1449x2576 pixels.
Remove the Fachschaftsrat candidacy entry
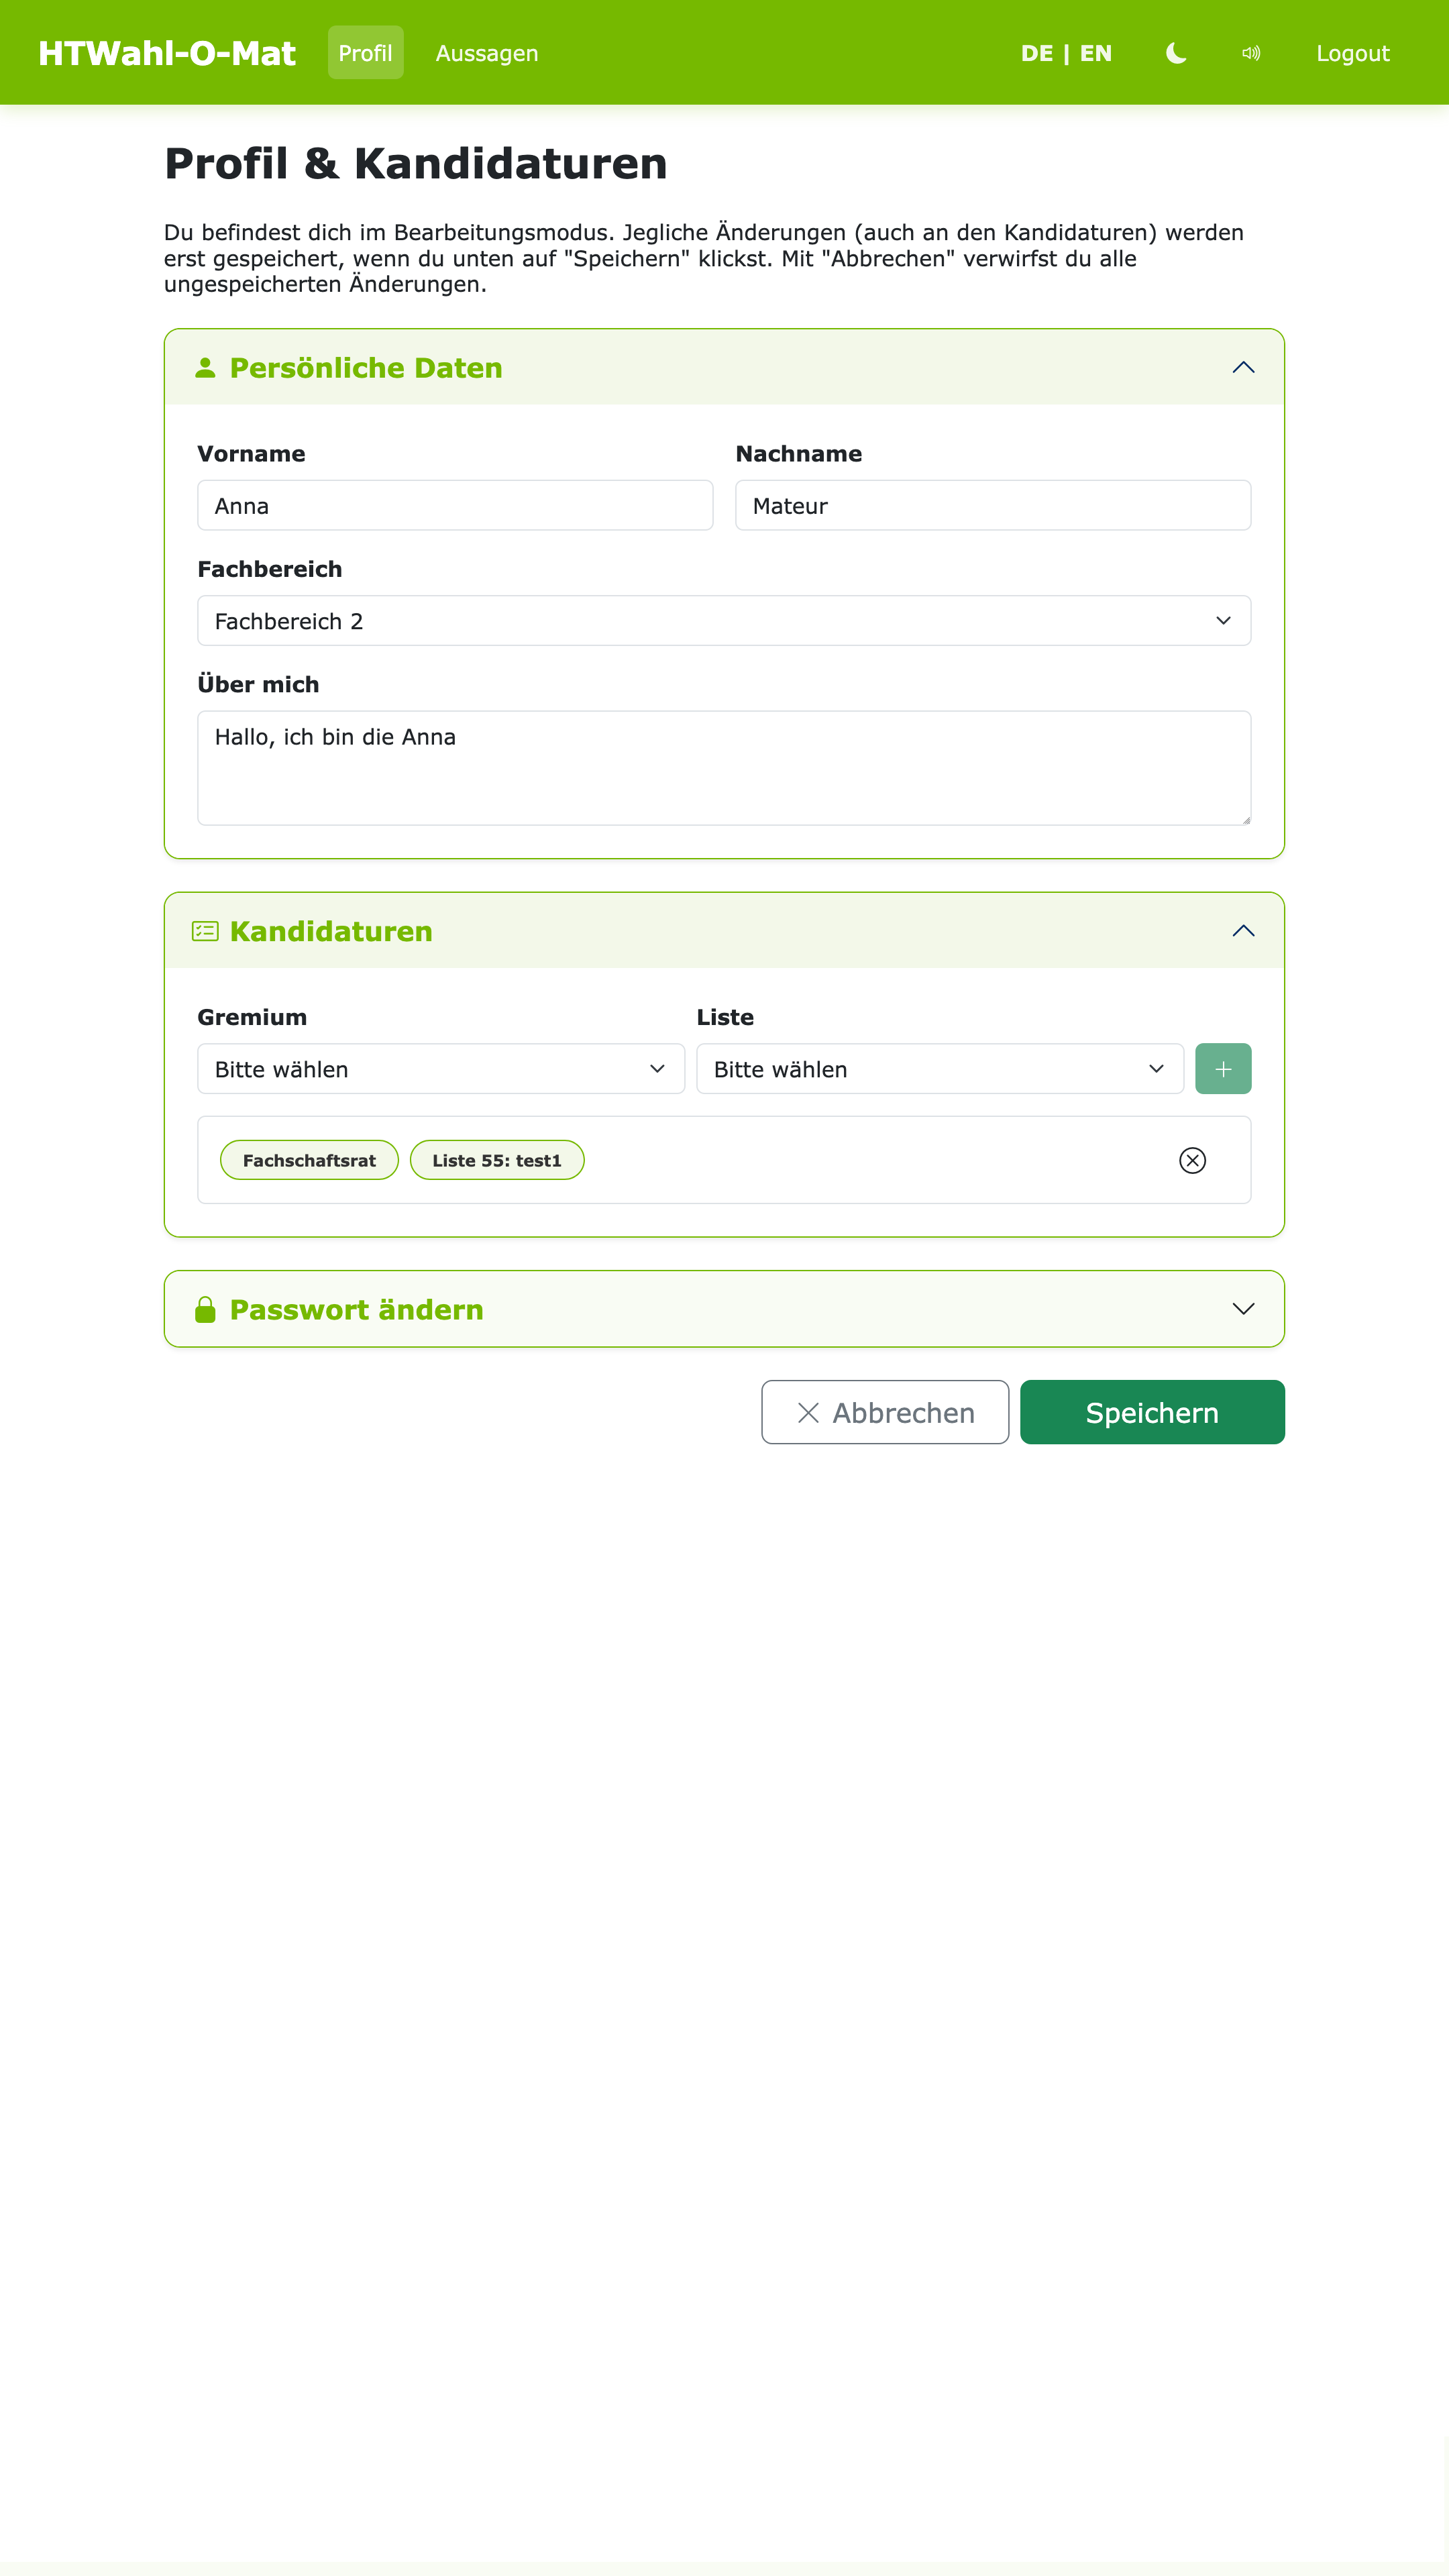(x=1192, y=1160)
